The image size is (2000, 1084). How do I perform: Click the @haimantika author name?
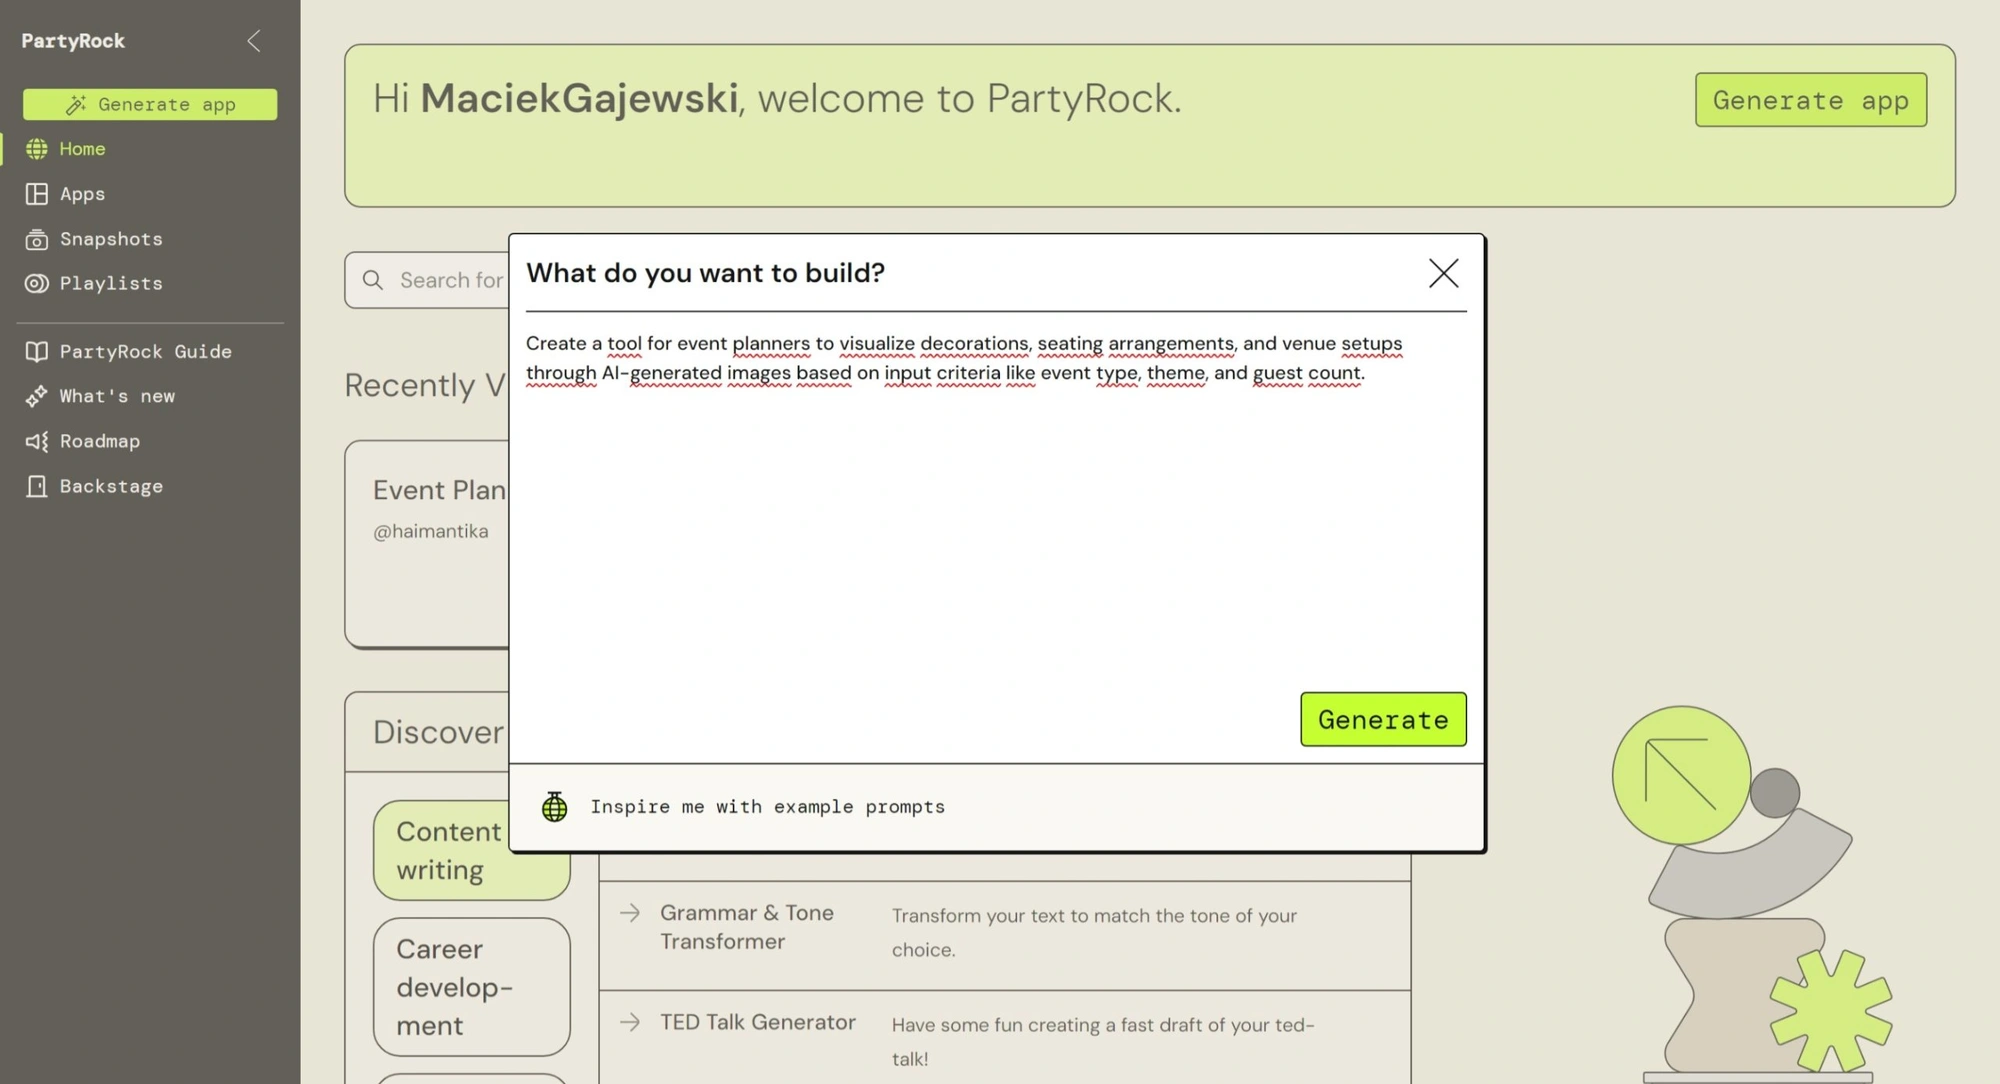coord(431,532)
